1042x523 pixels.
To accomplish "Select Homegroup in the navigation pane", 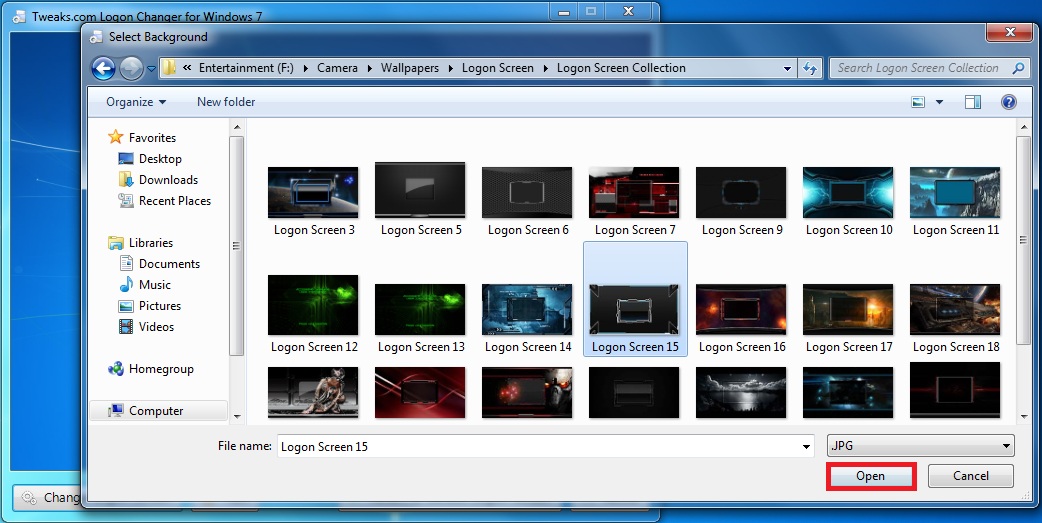I will tap(161, 369).
